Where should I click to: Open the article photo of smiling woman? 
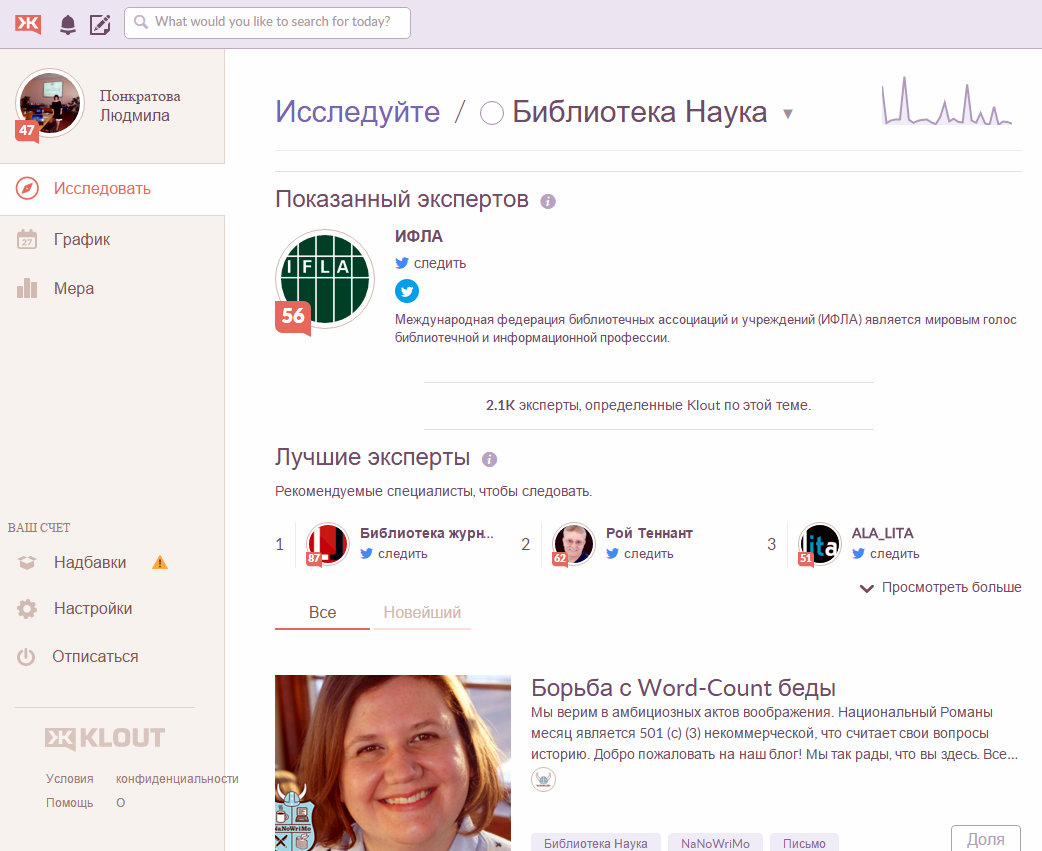[393, 763]
